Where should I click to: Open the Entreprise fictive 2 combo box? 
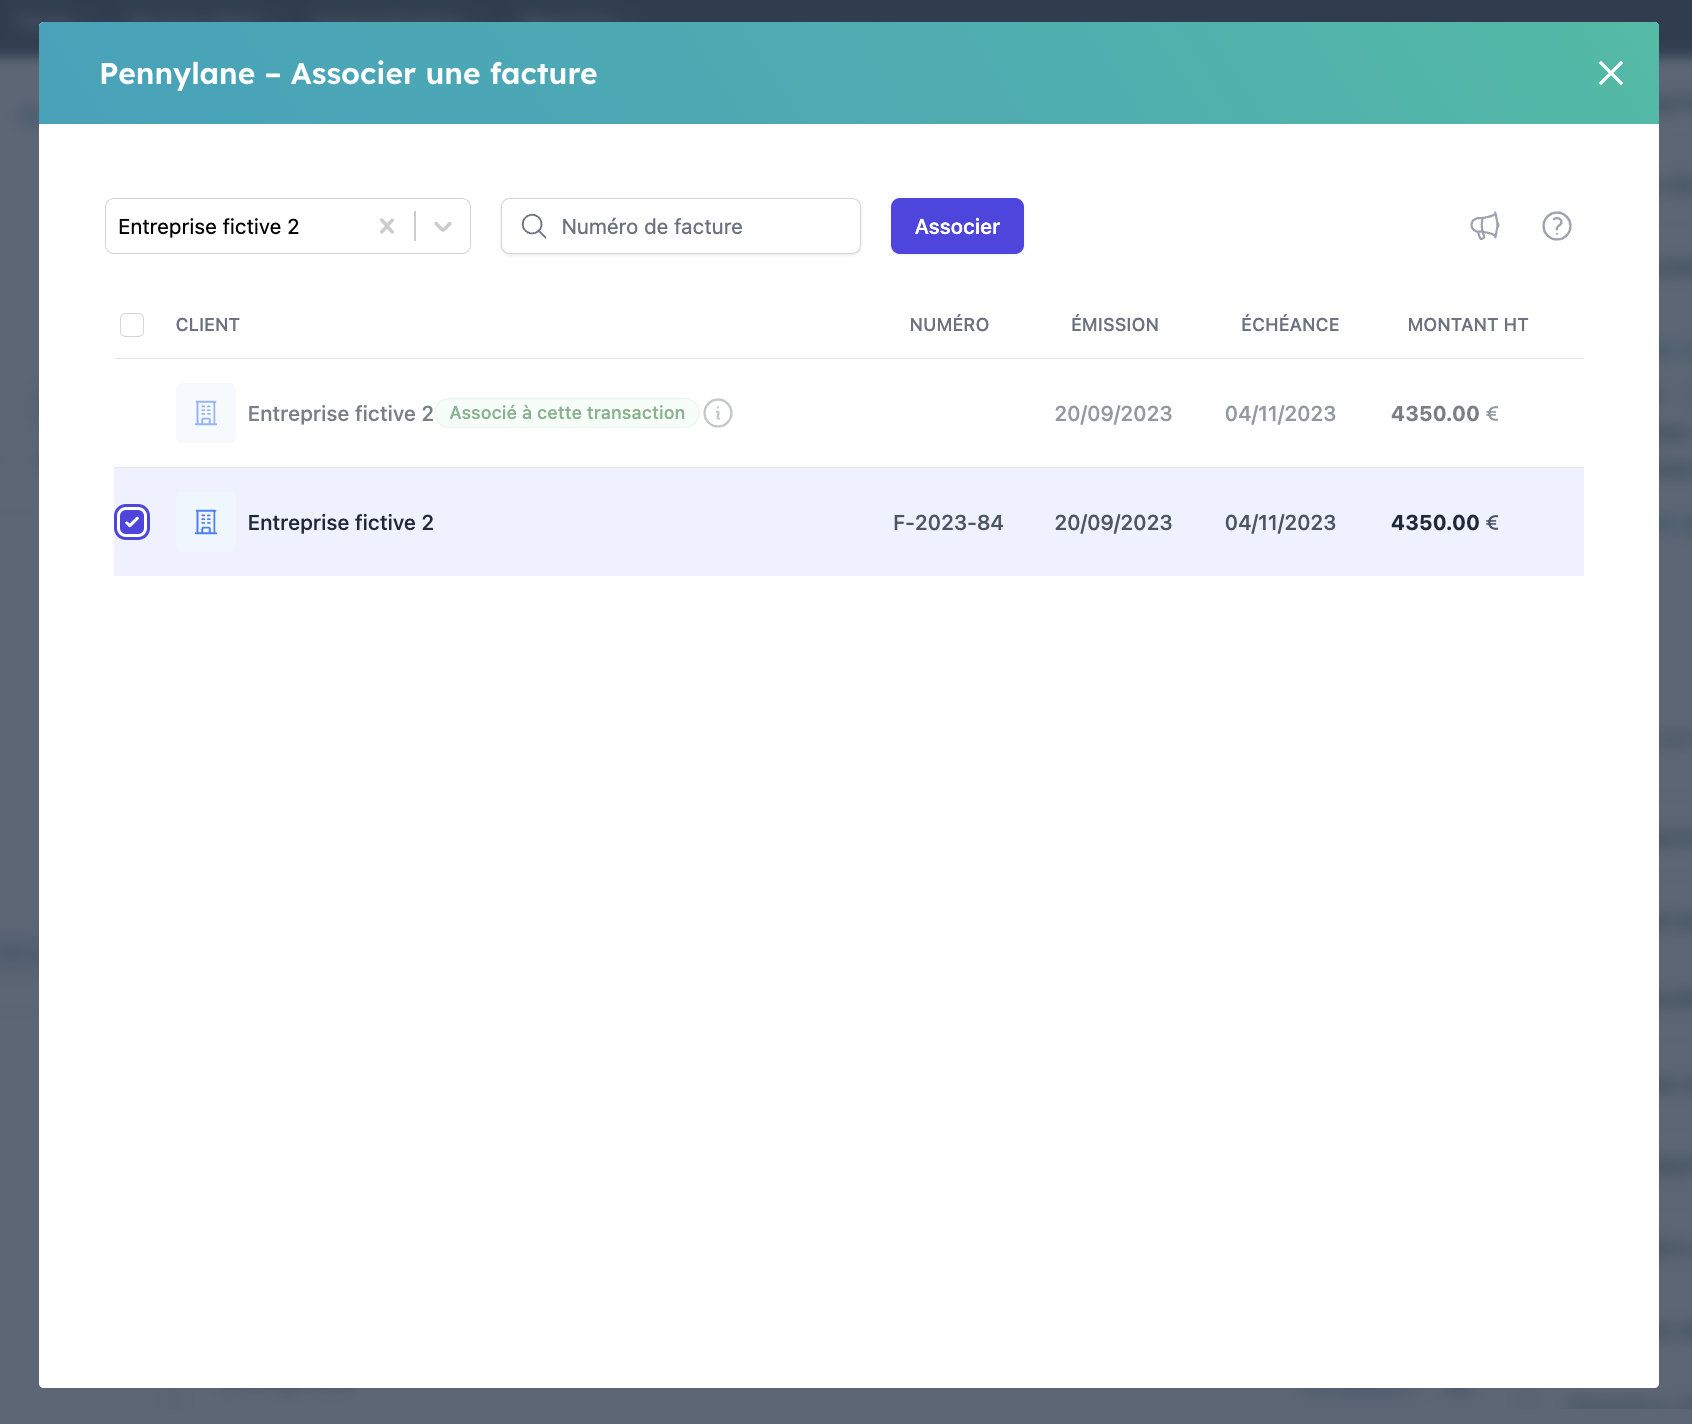[x=288, y=226]
